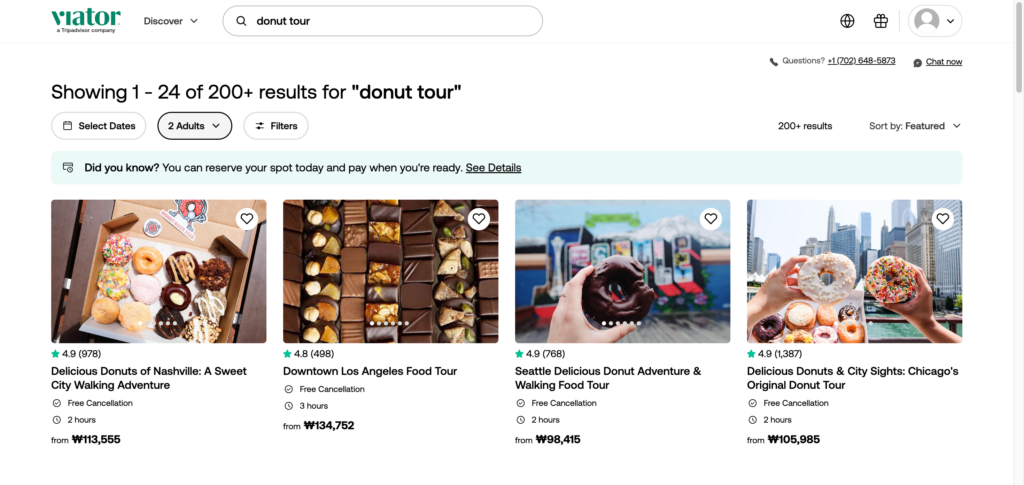The height and width of the screenshot is (485, 1024).
Task: Save Nashville donut tour to wishlist
Action: (246, 218)
